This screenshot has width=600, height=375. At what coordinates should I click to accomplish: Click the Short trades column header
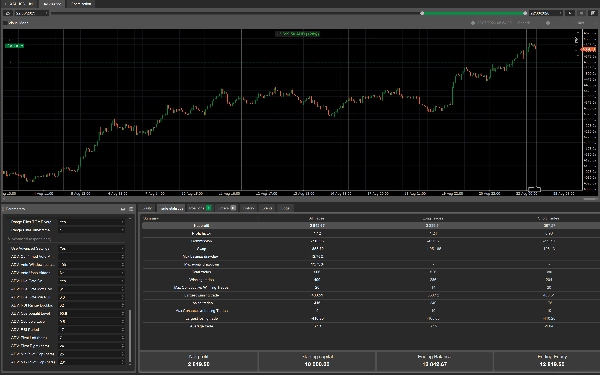coord(549,218)
